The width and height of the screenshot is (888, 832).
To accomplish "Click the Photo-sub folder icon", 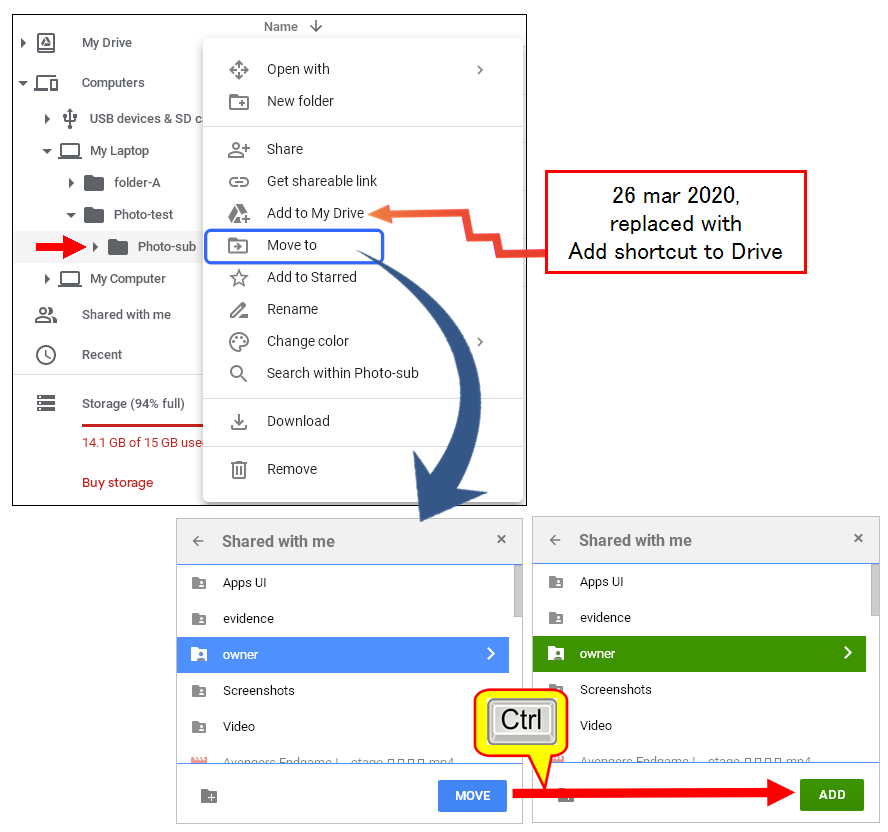I will 118,247.
